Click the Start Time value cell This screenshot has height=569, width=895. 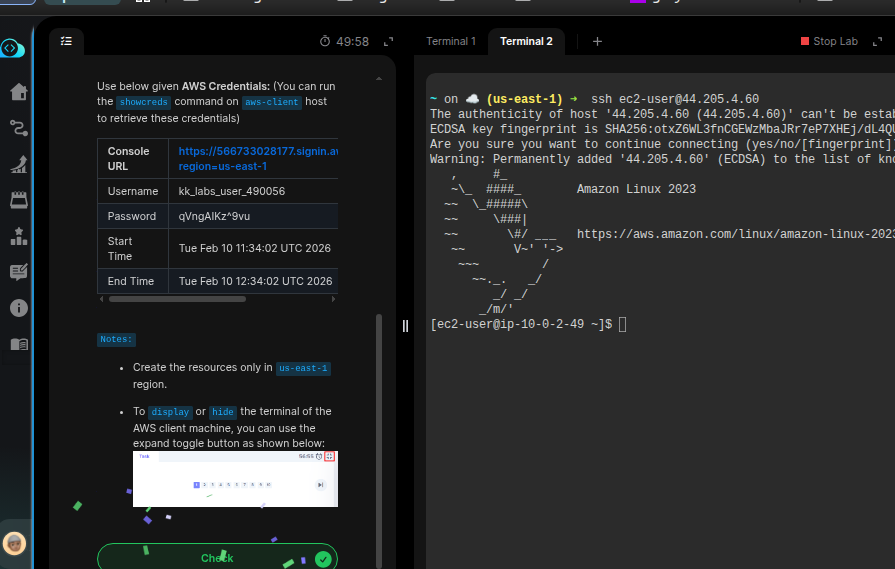(x=255, y=248)
